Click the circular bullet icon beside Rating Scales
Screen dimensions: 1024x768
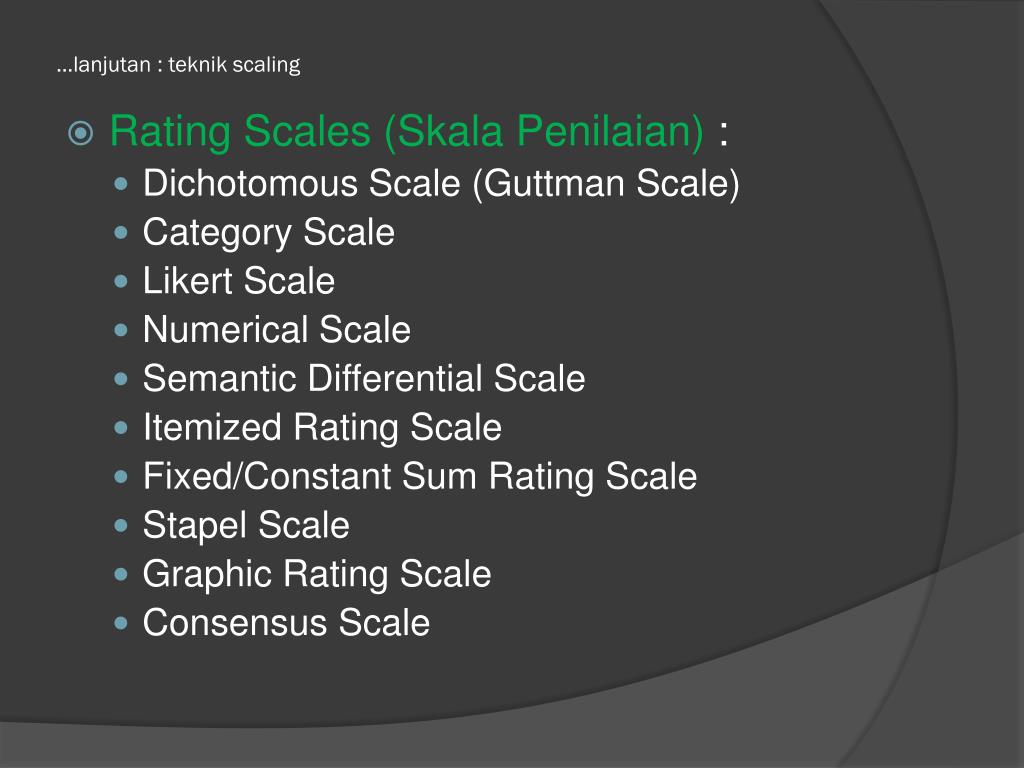(x=81, y=133)
